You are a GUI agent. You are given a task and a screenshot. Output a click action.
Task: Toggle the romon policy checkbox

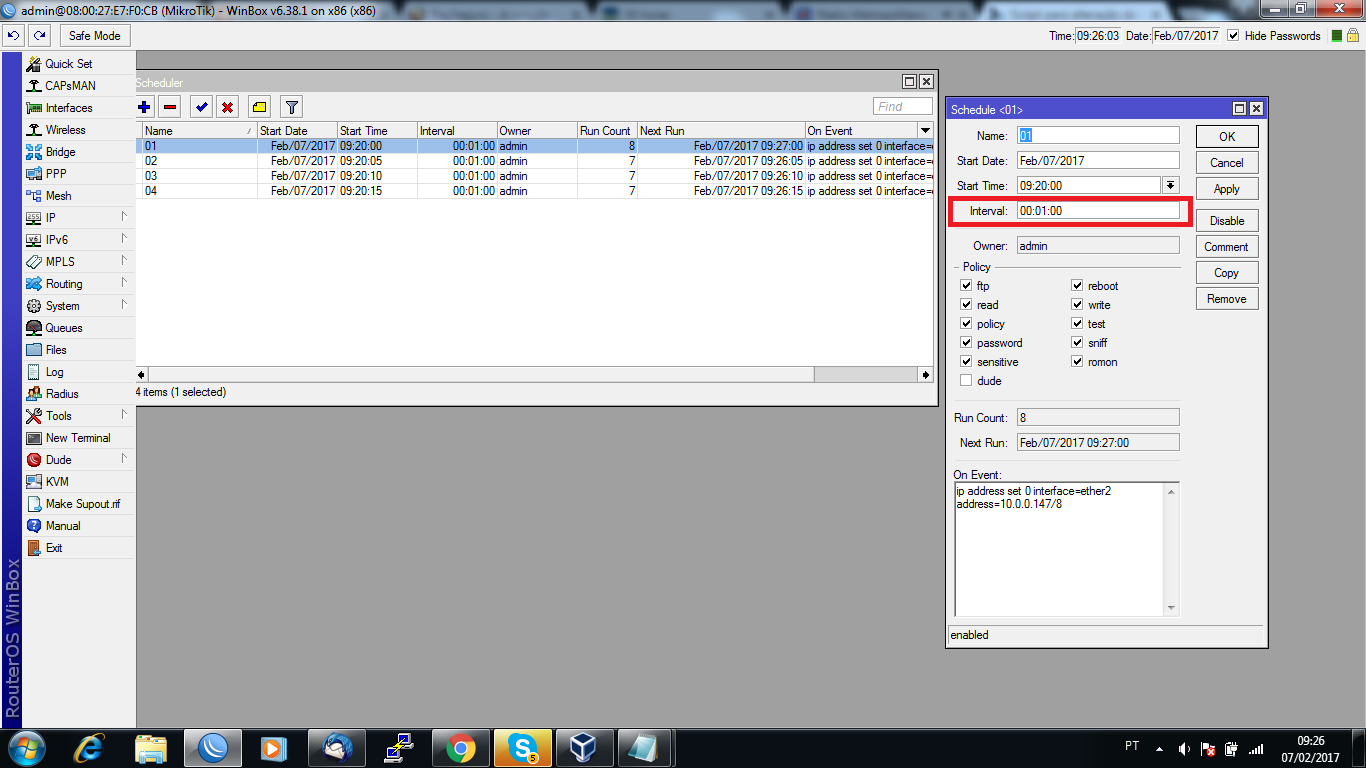(x=1077, y=362)
